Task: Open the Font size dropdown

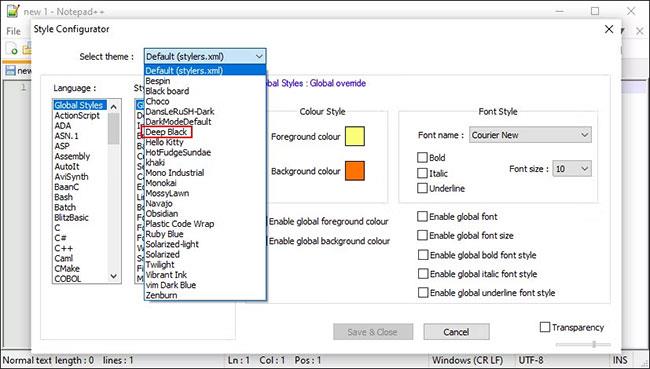Action: 572,169
